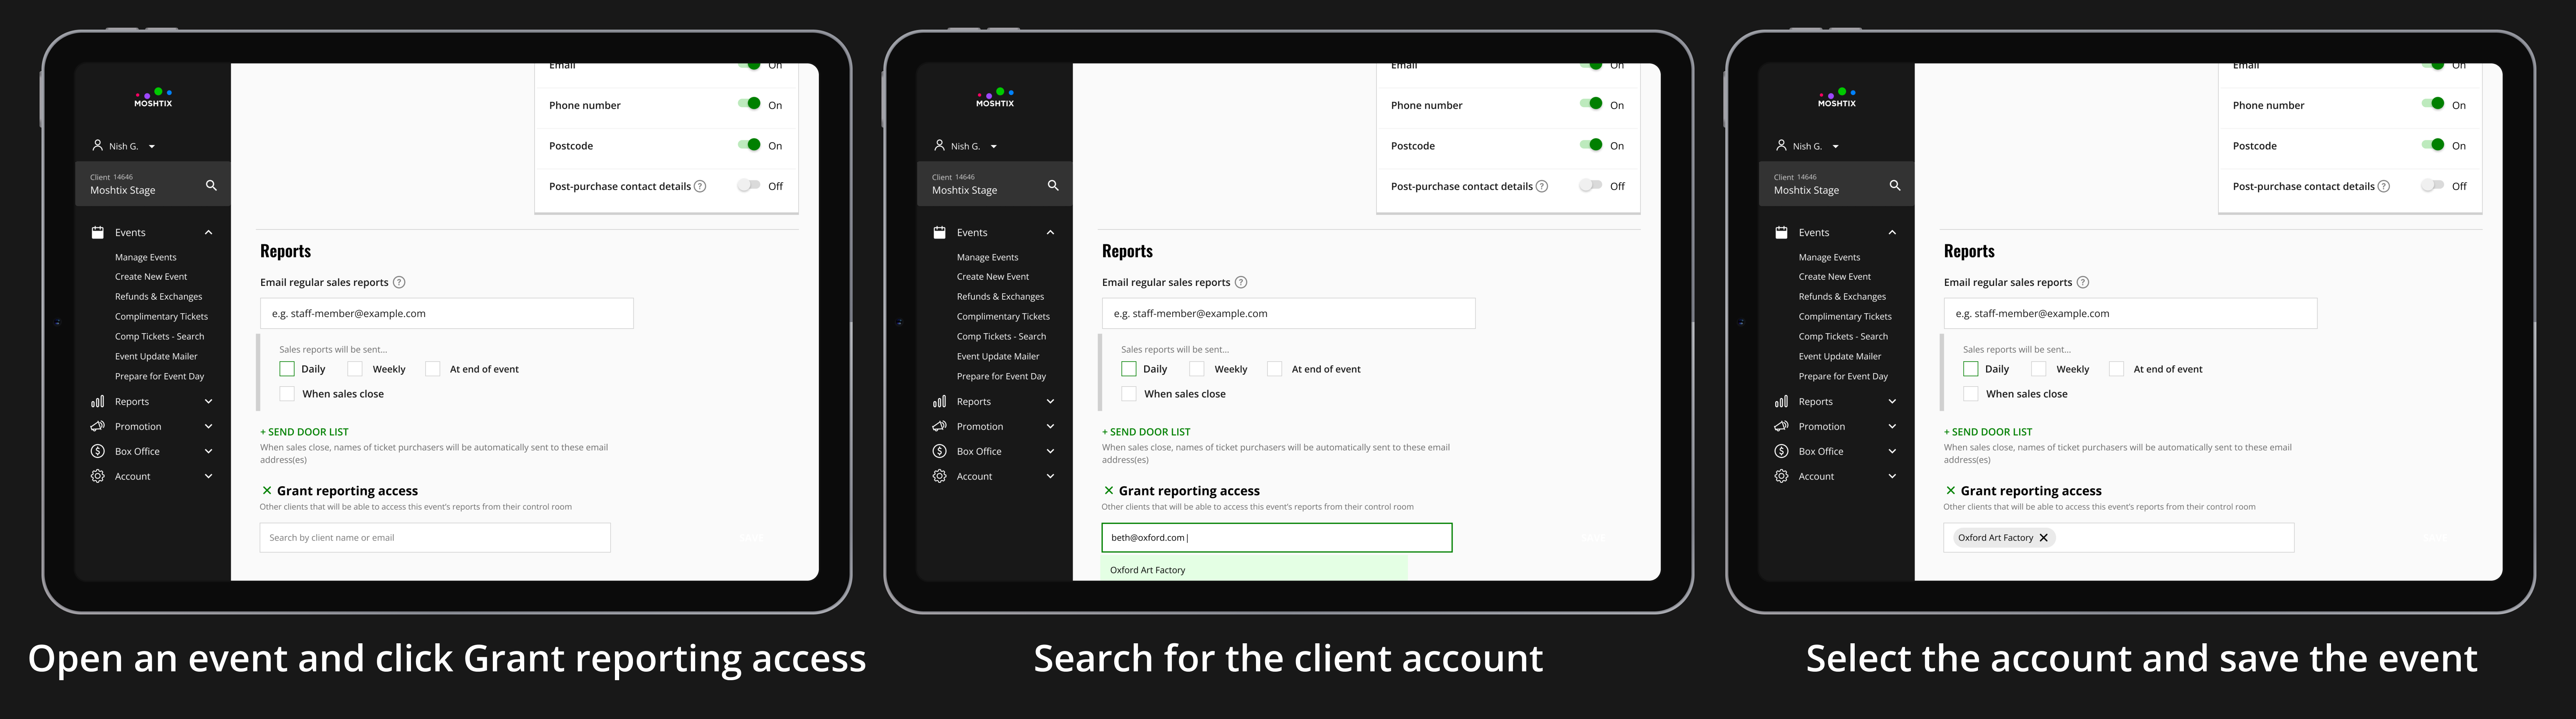Open the Nish G. user dropdown on middle tablet
This screenshot has width=2576, height=719.
994,147
